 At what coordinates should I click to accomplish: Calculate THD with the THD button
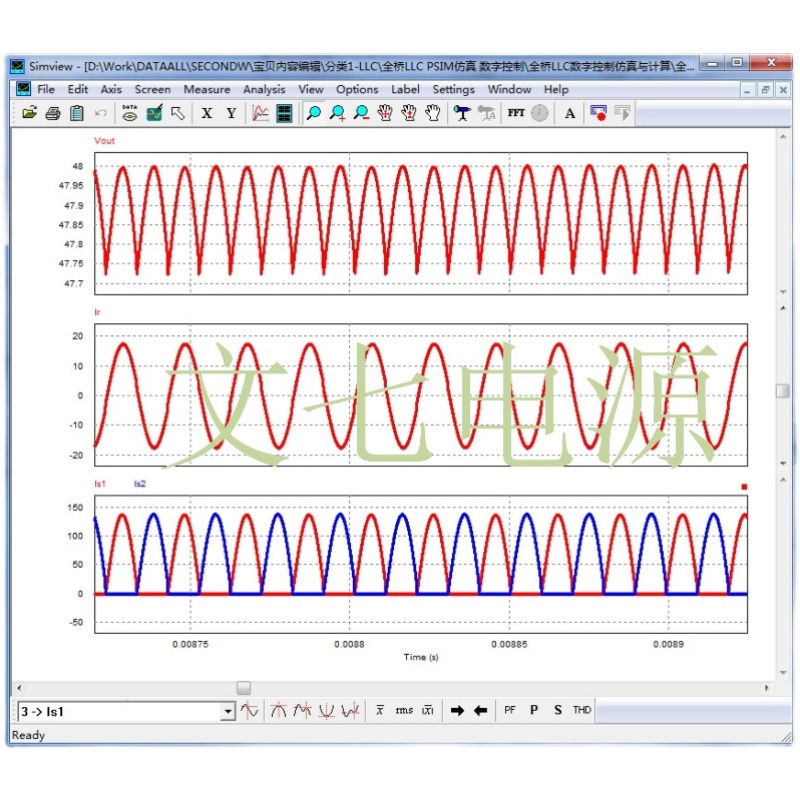tap(582, 710)
